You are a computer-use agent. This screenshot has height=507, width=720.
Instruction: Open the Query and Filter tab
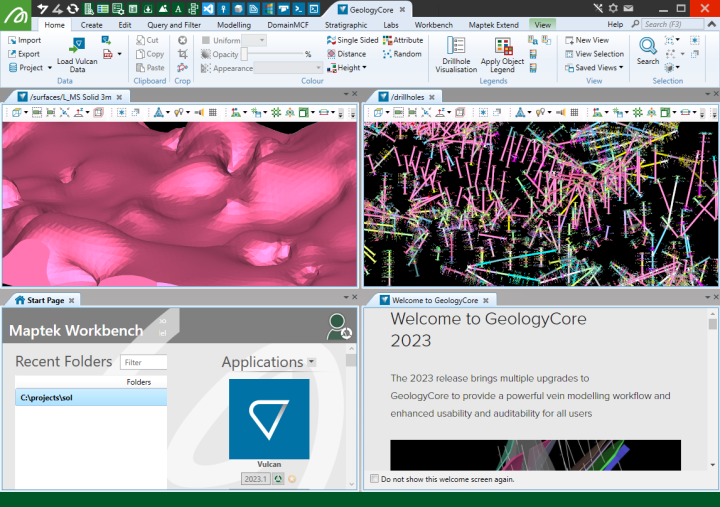[173, 24]
